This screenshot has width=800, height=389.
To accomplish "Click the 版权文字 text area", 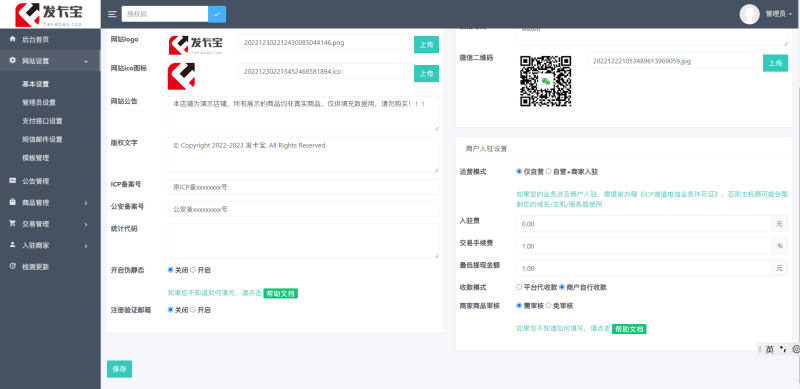I will click(x=303, y=155).
